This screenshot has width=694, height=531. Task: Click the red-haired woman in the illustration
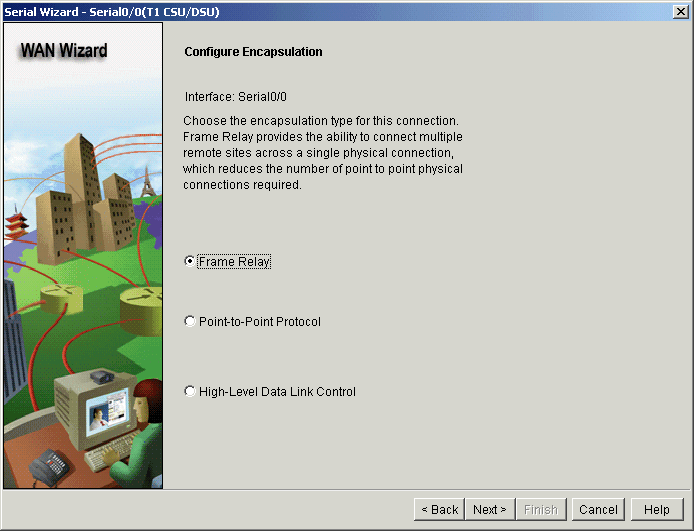(x=139, y=436)
